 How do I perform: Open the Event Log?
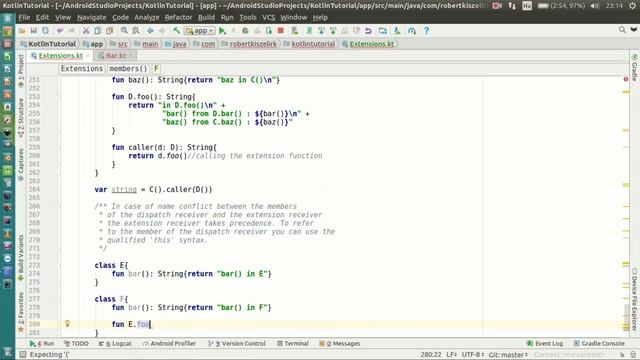point(545,344)
